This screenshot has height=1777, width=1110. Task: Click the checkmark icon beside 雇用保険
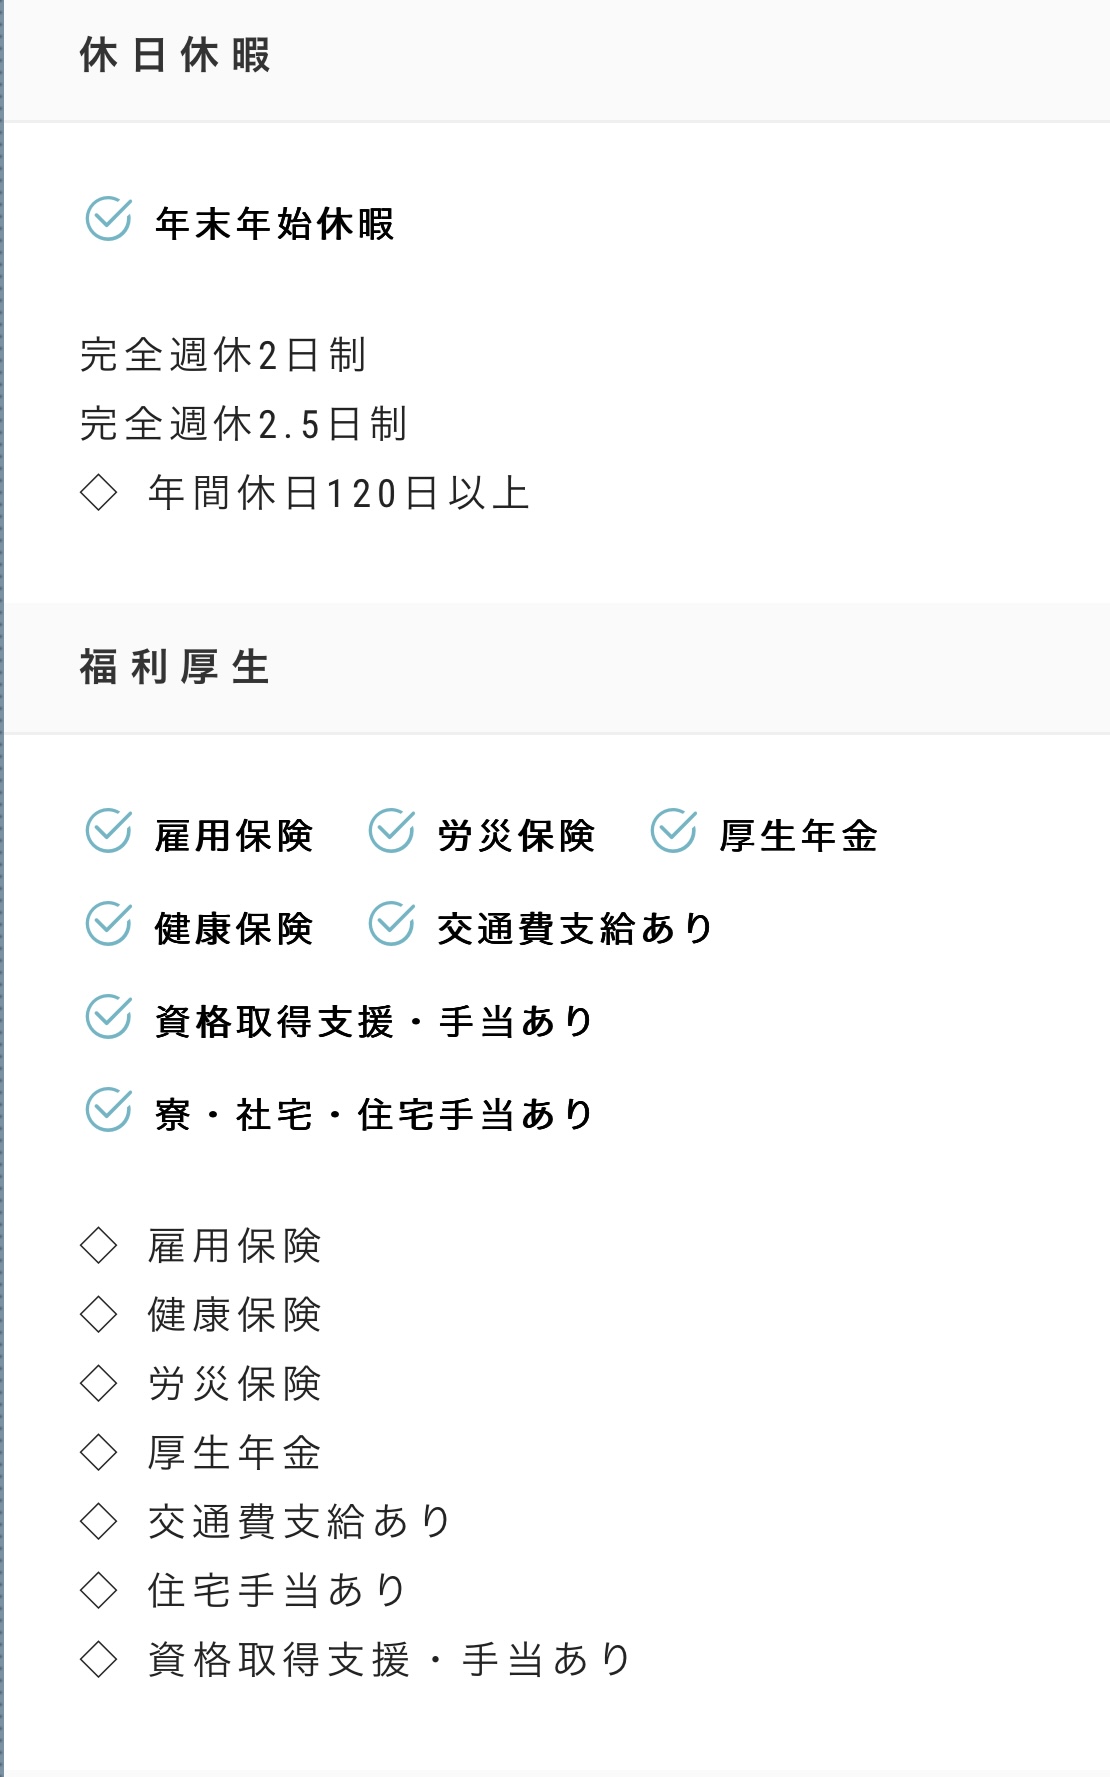108,832
